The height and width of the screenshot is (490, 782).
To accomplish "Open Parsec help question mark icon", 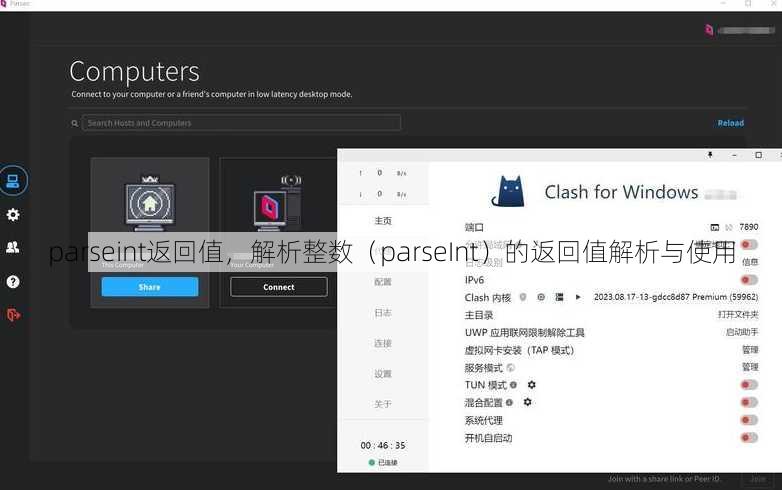I will [x=13, y=282].
